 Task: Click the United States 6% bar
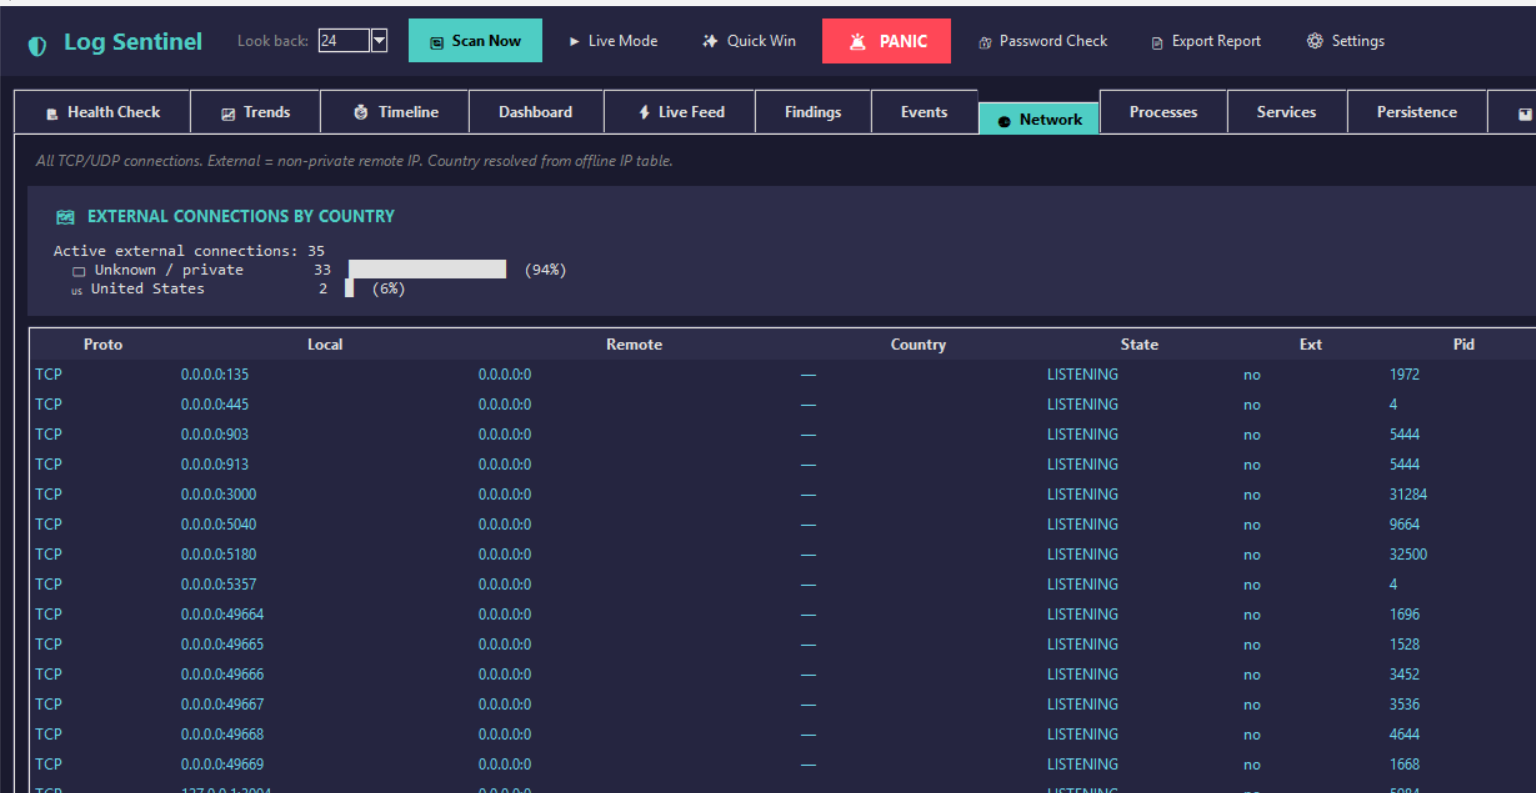coord(349,288)
